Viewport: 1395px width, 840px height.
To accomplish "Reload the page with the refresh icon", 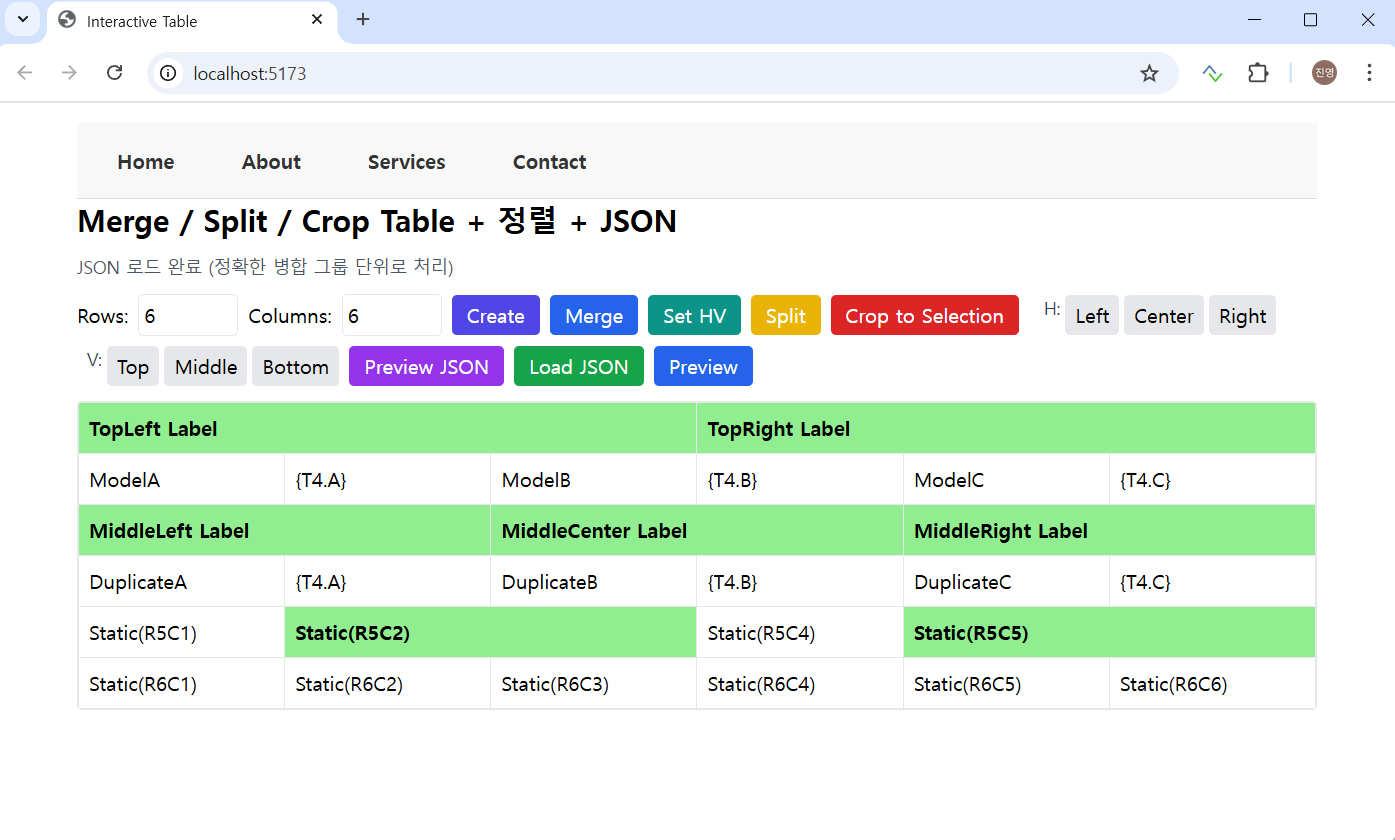I will 115,73.
